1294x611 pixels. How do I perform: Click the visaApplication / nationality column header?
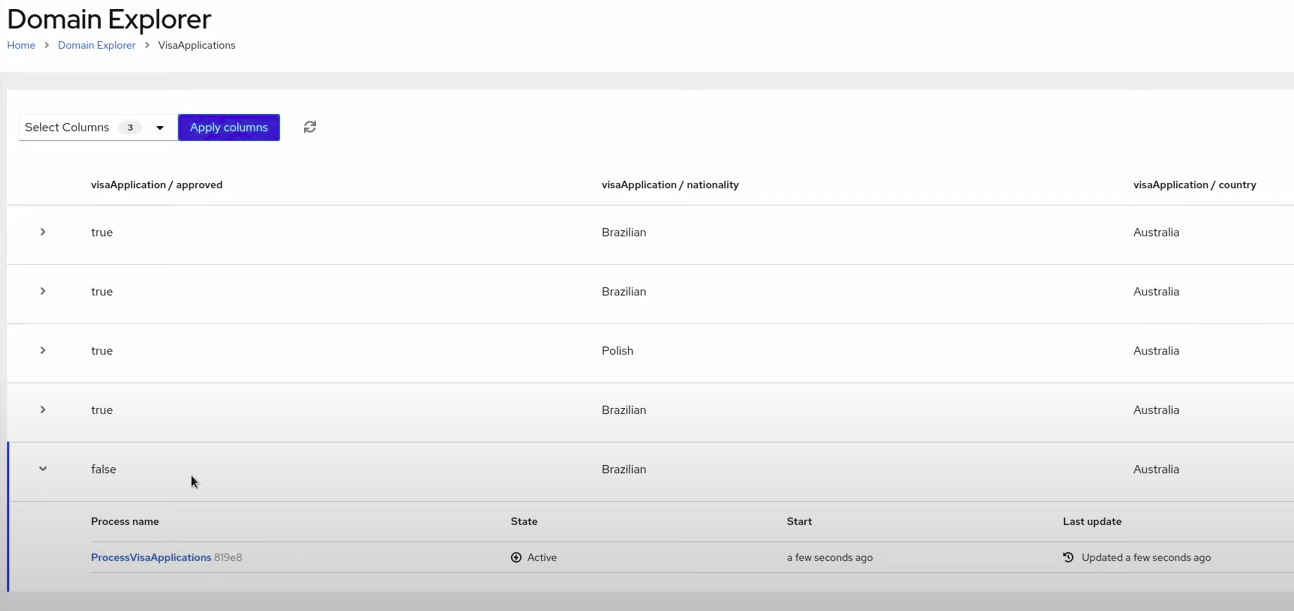point(670,185)
